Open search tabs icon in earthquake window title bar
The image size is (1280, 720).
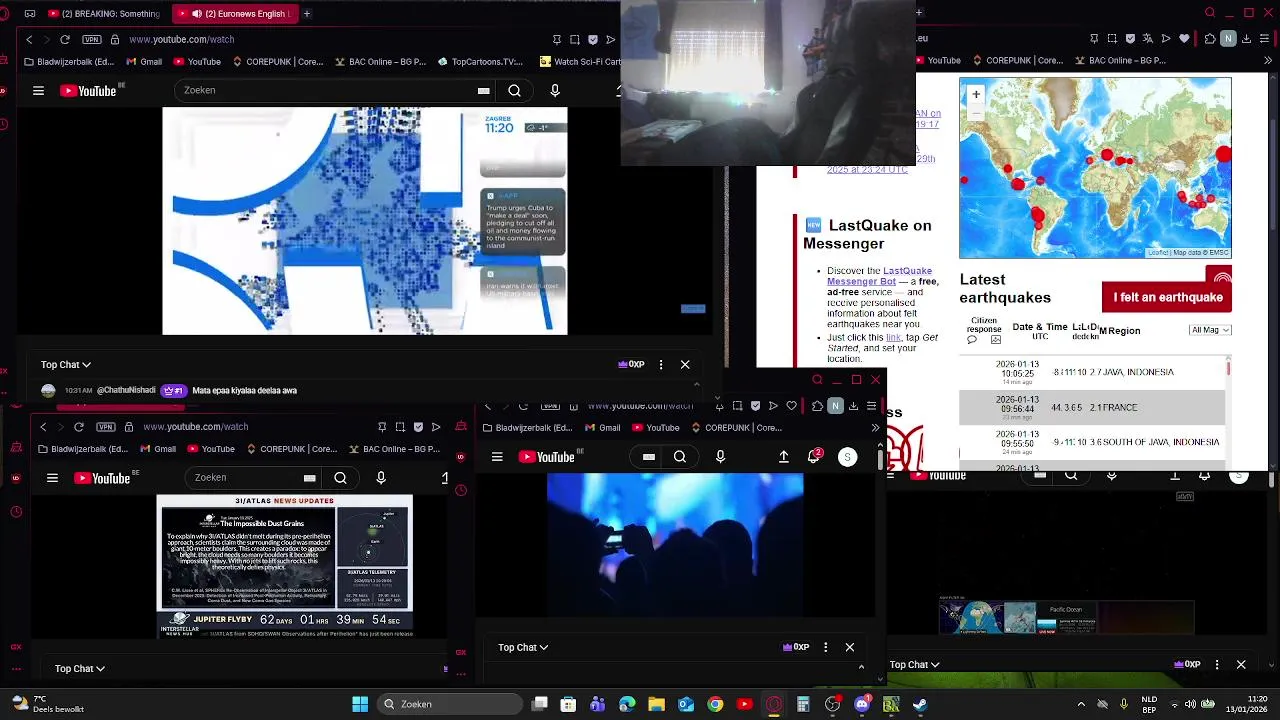tap(1211, 13)
